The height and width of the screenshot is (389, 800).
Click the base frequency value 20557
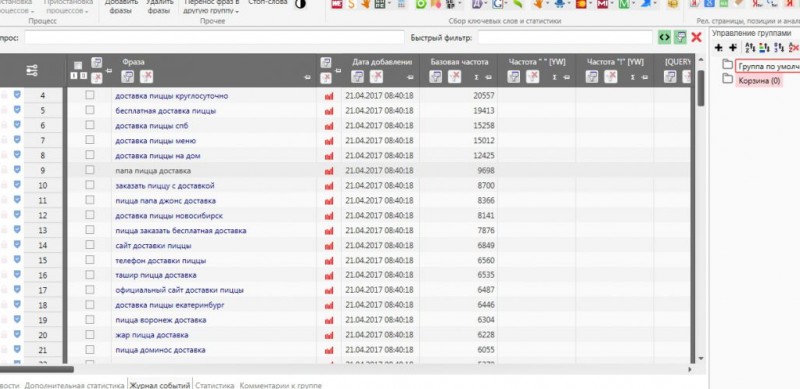(x=484, y=96)
